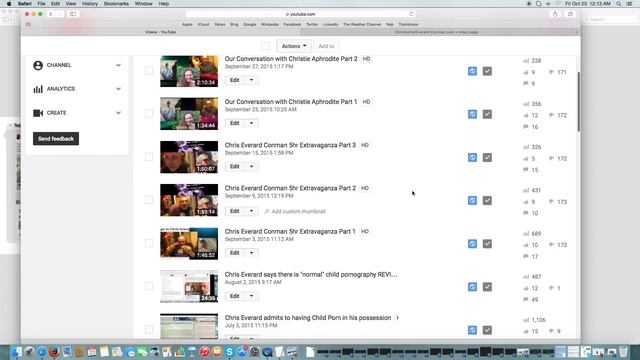
Task: Edit Extravaganza Part 3 video
Action: (235, 167)
